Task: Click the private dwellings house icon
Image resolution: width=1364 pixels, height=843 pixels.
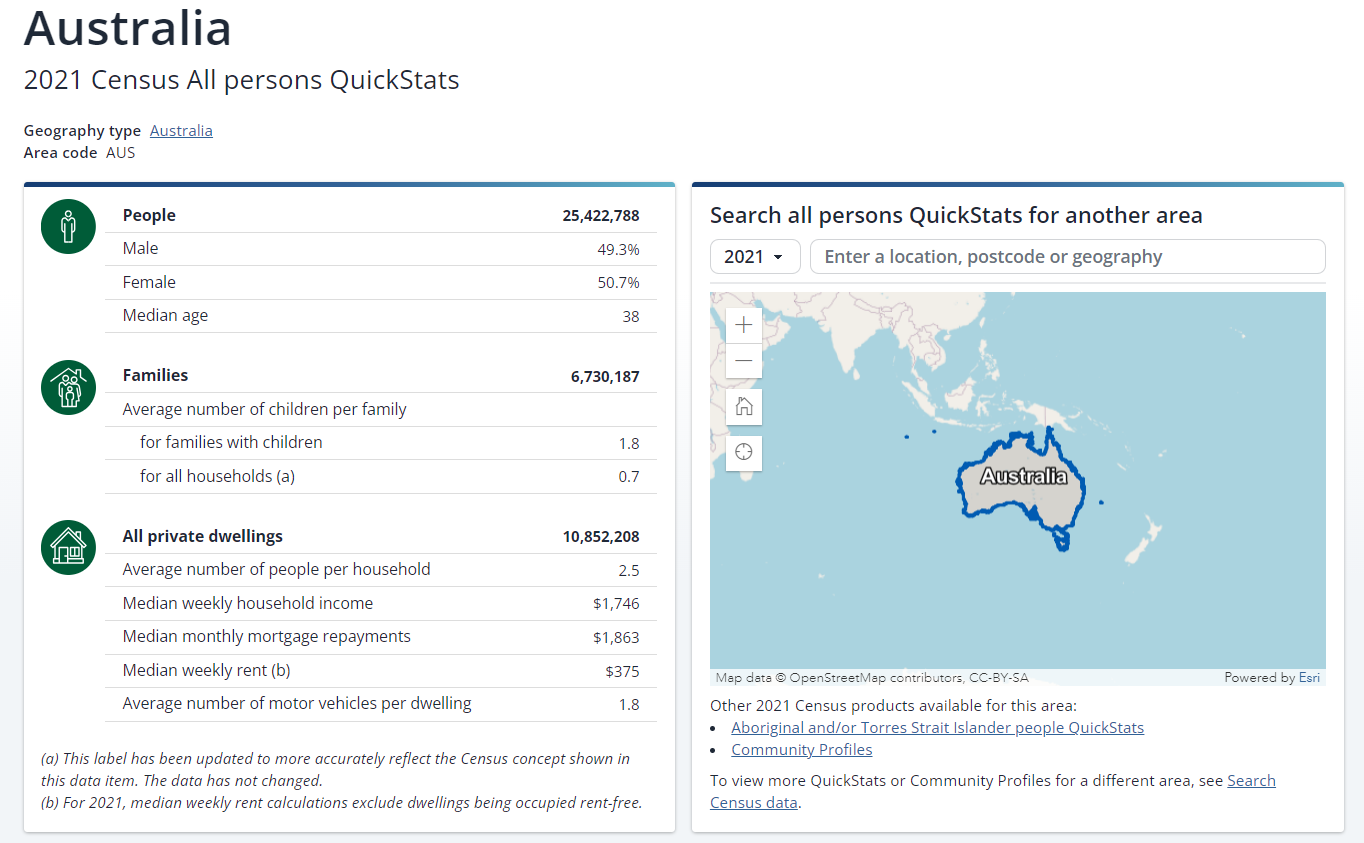Action: click(67, 547)
